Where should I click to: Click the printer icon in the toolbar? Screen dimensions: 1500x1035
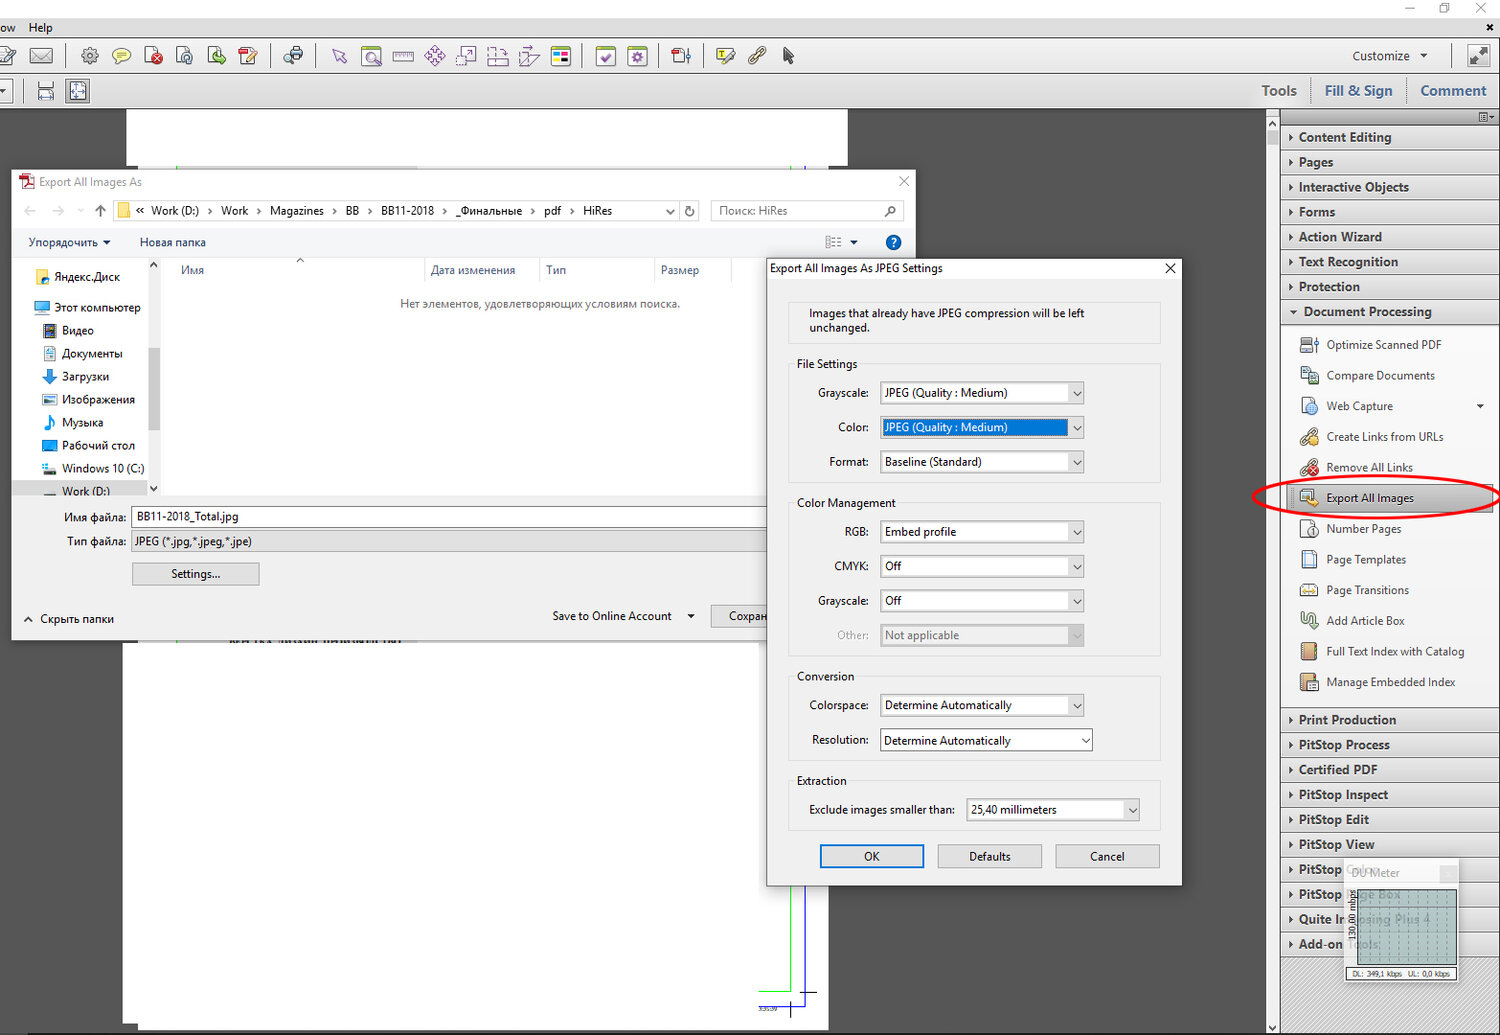coord(293,56)
